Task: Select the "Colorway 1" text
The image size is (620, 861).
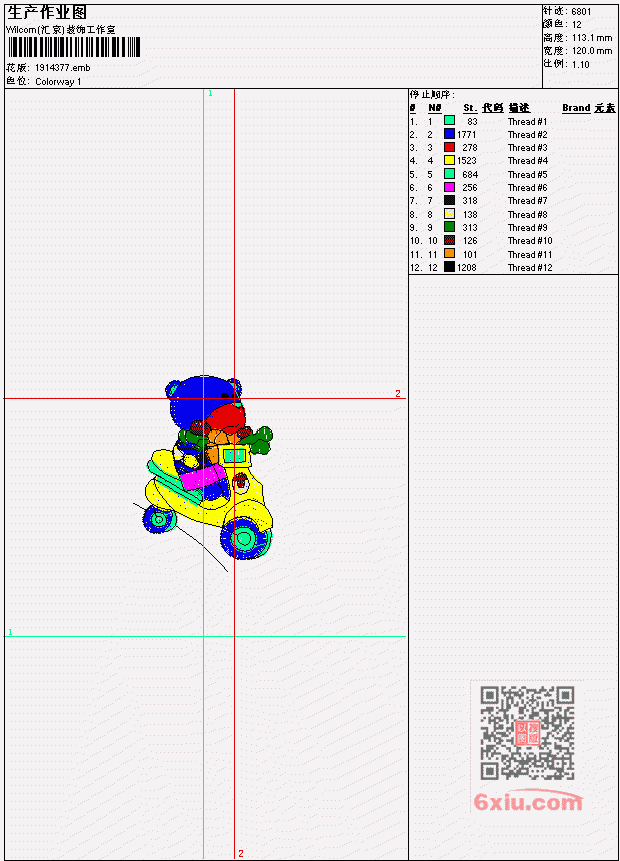Action: (x=58, y=82)
